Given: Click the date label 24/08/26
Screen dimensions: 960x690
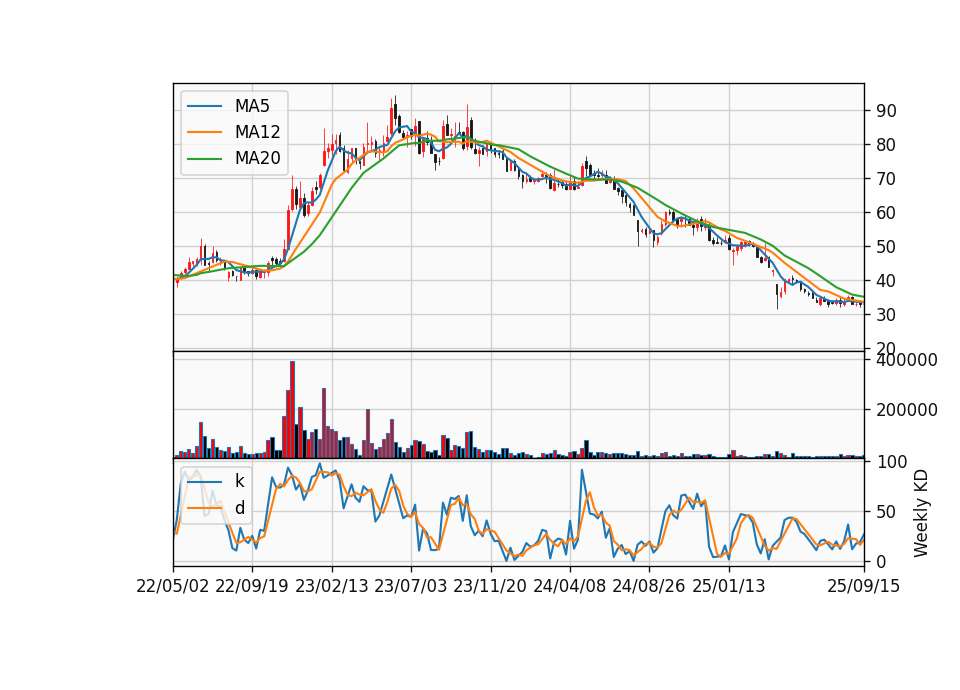Looking at the screenshot, I should click(649, 586).
